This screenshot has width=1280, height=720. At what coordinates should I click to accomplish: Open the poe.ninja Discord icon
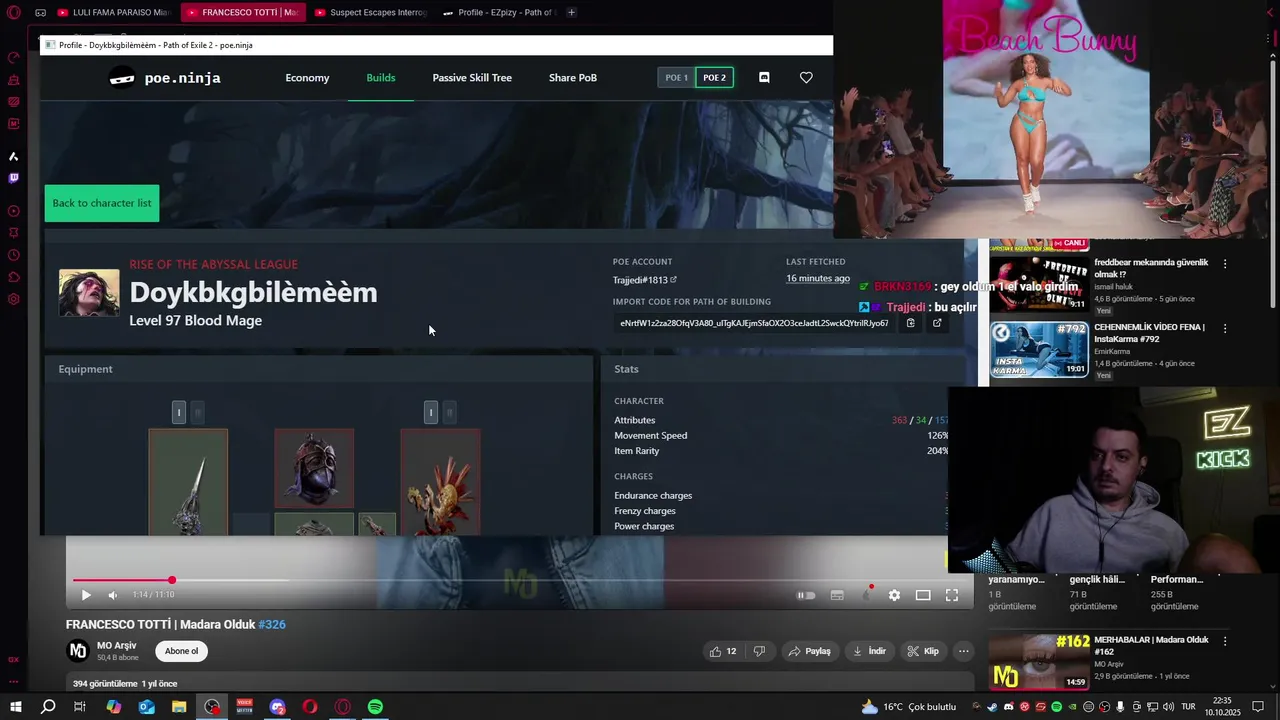pyautogui.click(x=764, y=77)
